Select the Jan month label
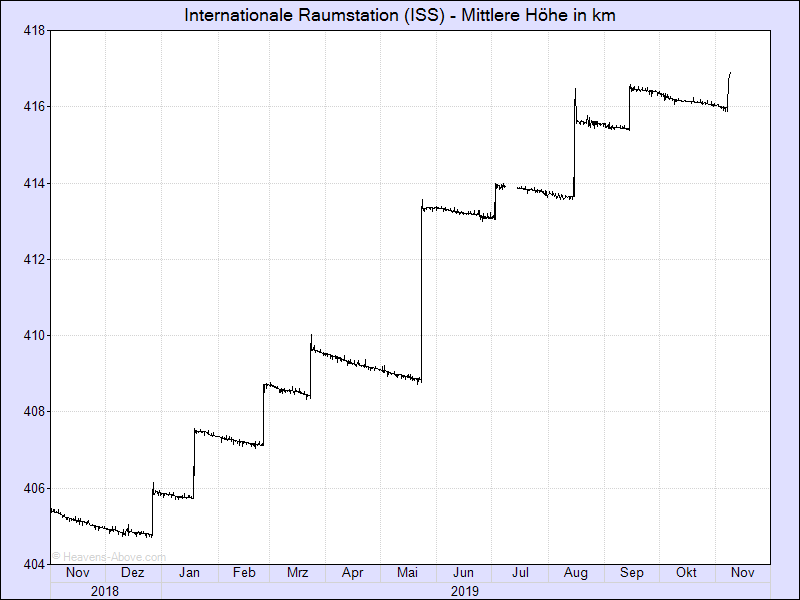The image size is (800, 600). click(189, 573)
